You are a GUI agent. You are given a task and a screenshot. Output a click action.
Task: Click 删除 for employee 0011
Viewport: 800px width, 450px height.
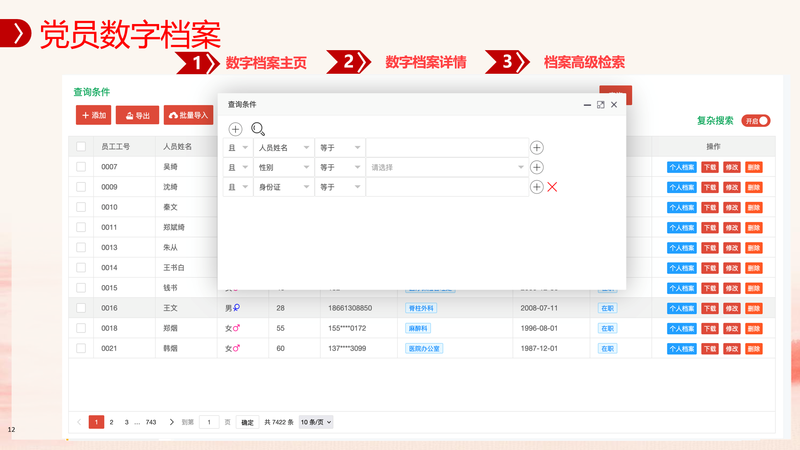754,228
